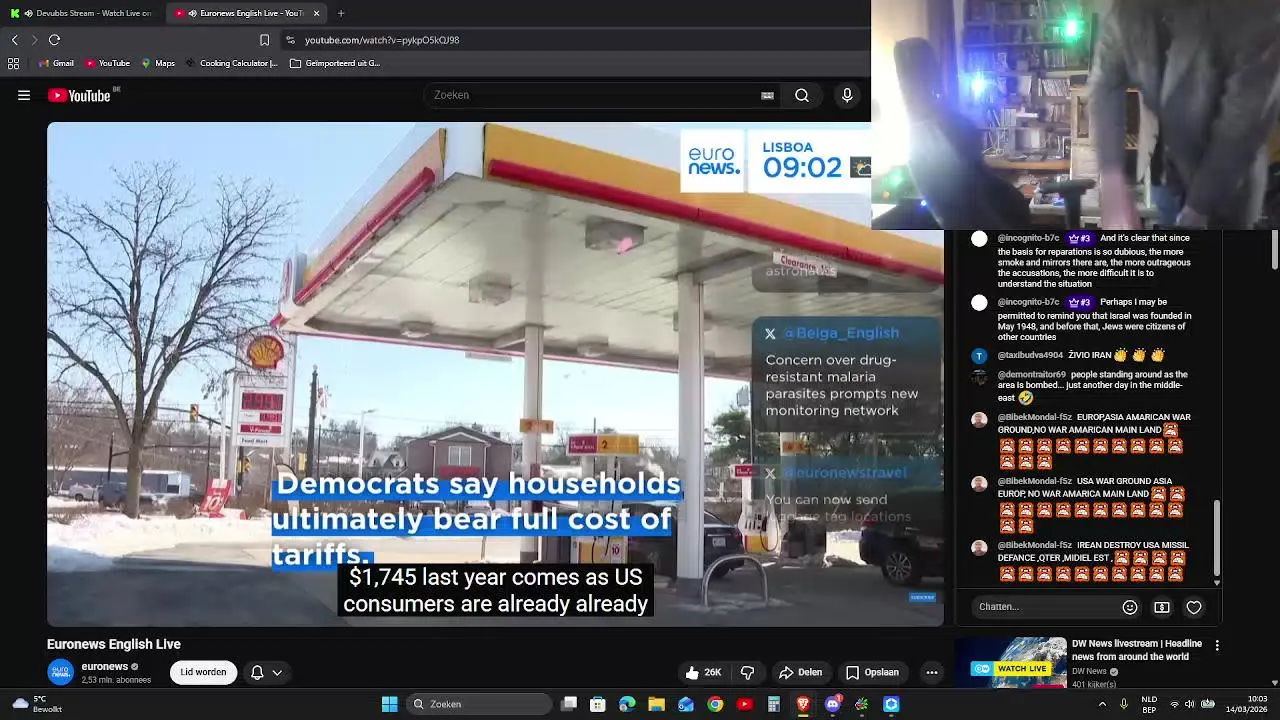Open Task View in the taskbar
1280x720 pixels.
coord(569,704)
